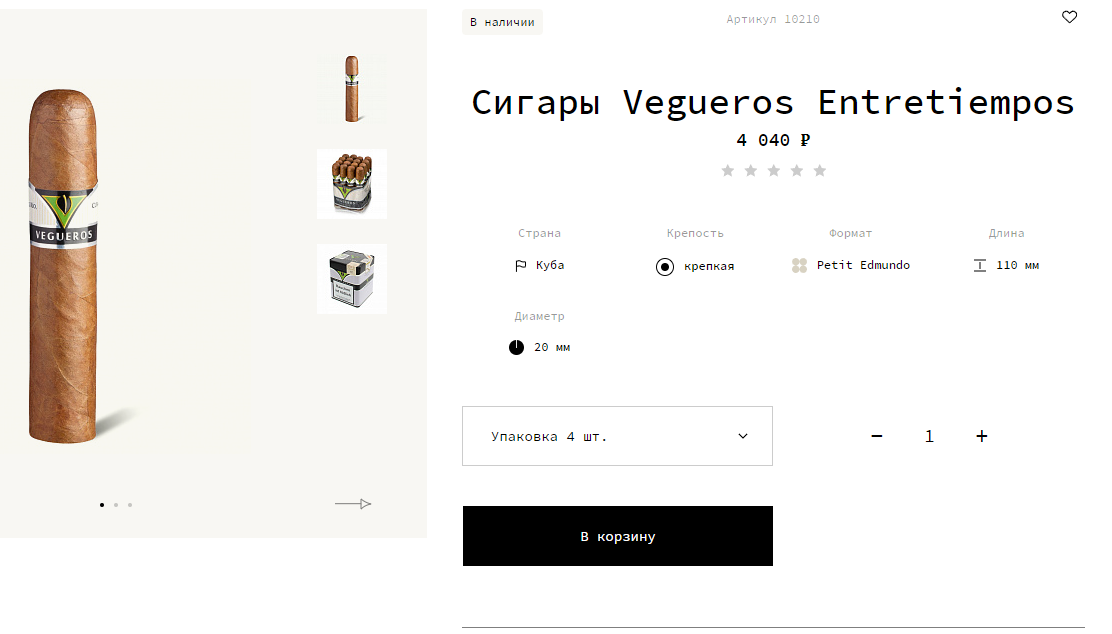Select the single cigar thumbnail
This screenshot has width=1112, height=634.
tap(352, 89)
